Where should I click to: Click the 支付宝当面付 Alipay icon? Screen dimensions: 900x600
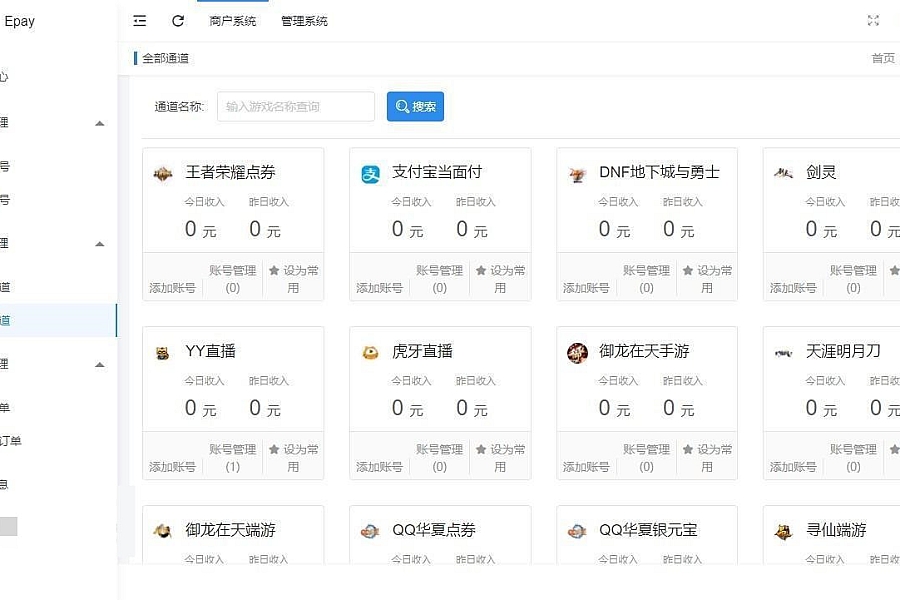(370, 173)
